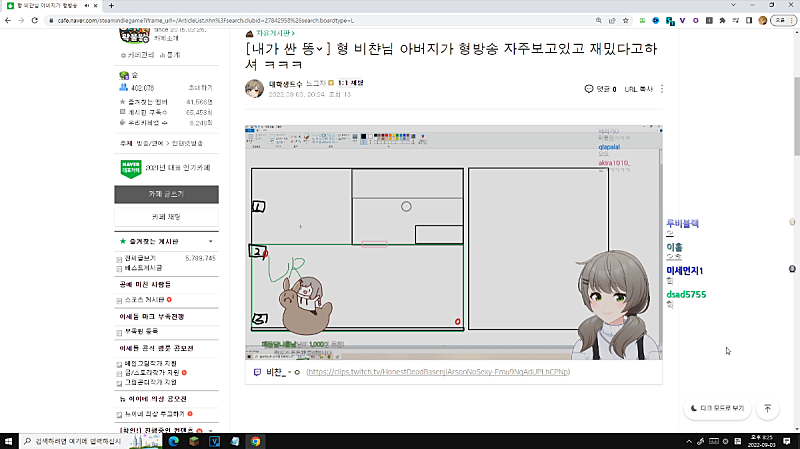Toggle 다크 모드로 보기 dark mode
The height and width of the screenshot is (449, 800).
point(717,408)
